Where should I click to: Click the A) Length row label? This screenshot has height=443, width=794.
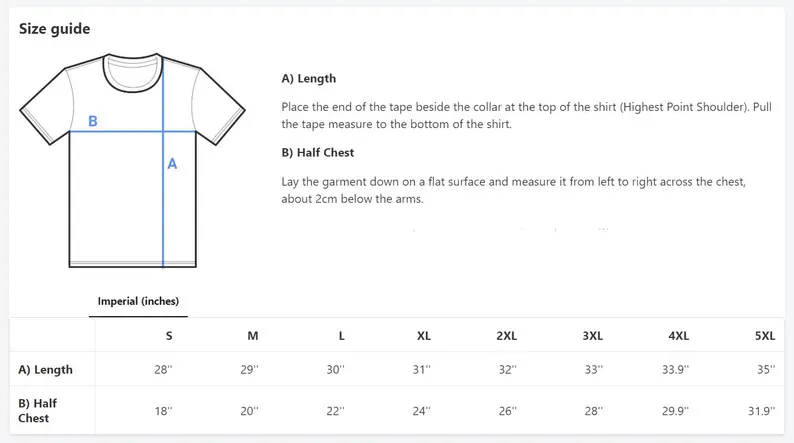(x=46, y=370)
